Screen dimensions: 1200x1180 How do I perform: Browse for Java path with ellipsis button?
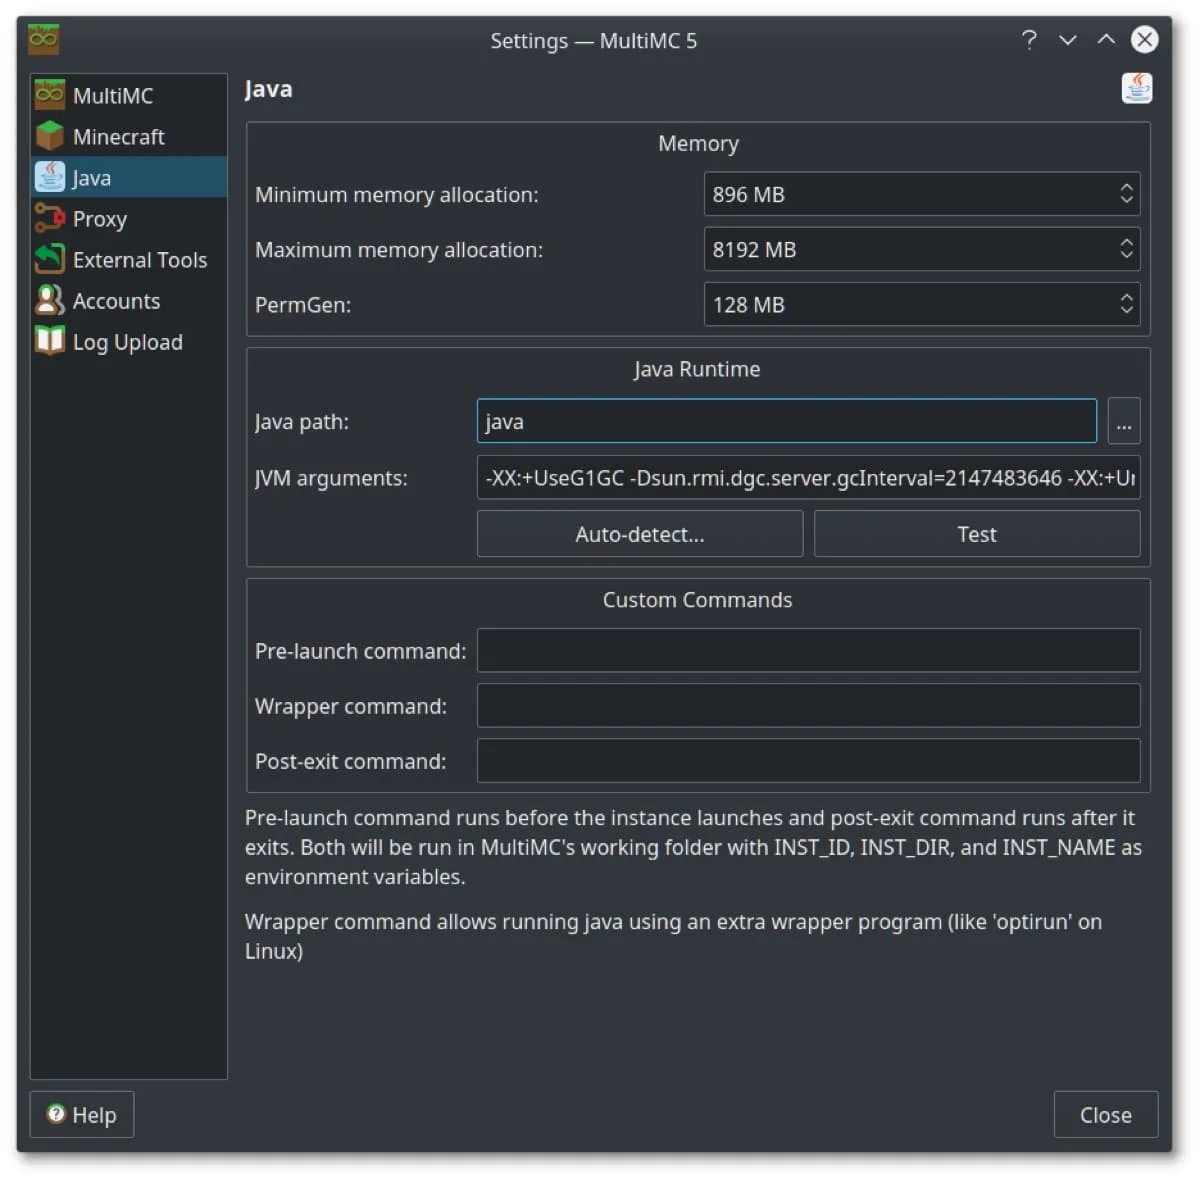[1124, 421]
